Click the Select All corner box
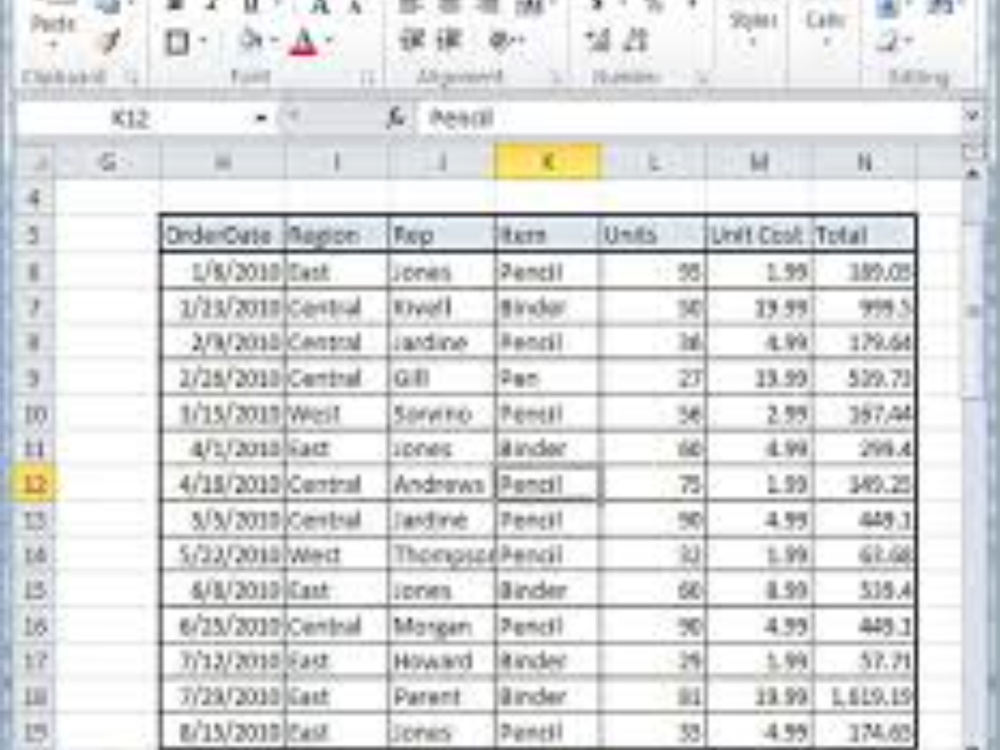Image resolution: width=1000 pixels, height=750 pixels. (x=35, y=162)
